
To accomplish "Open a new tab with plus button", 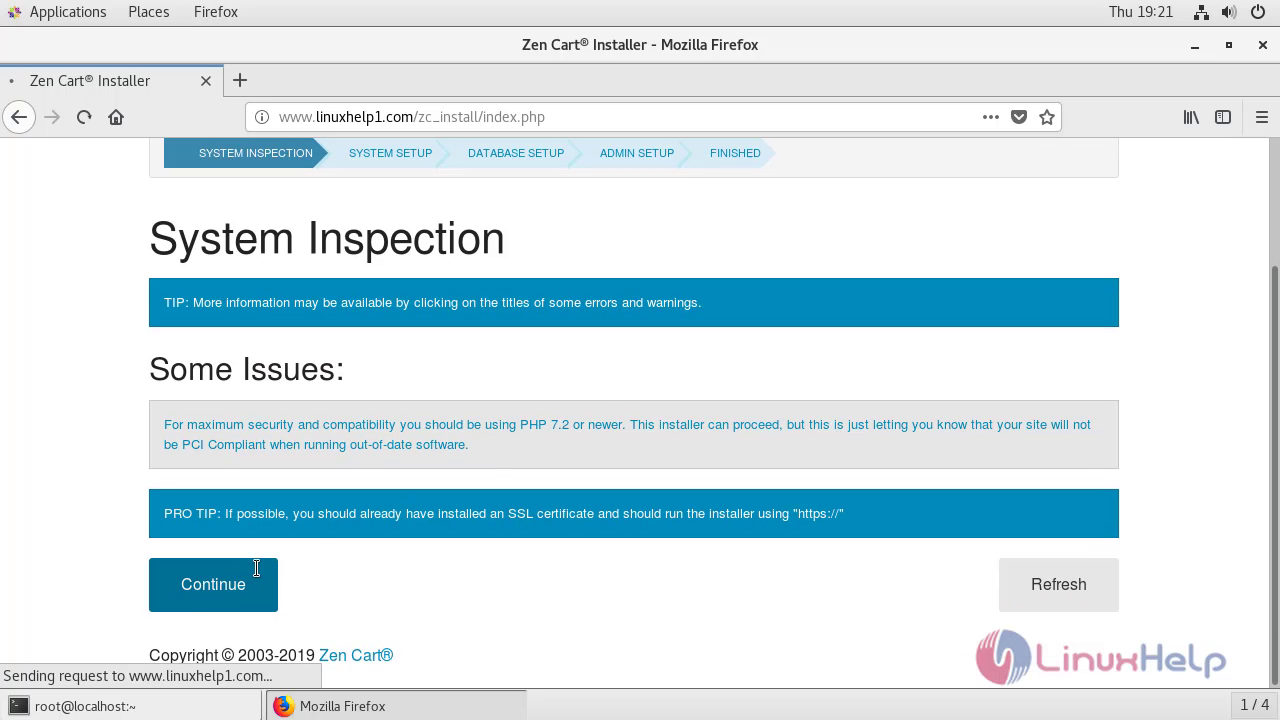I will (x=240, y=80).
